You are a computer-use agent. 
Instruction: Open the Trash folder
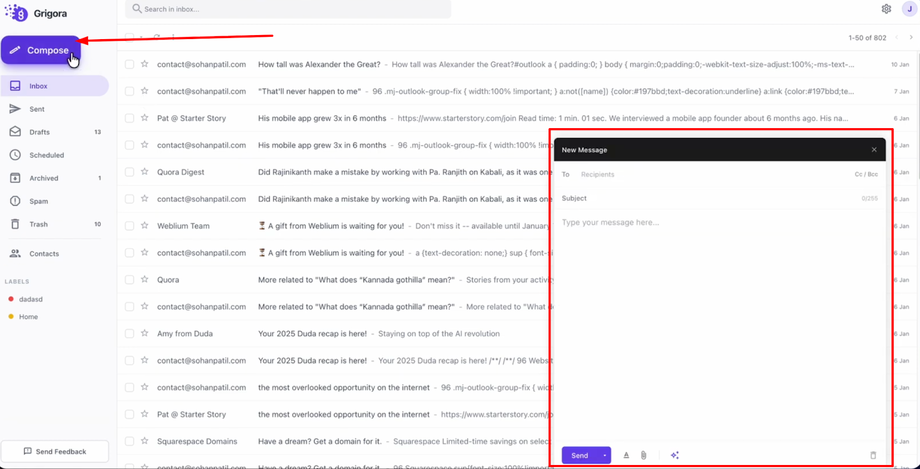[x=54, y=224]
